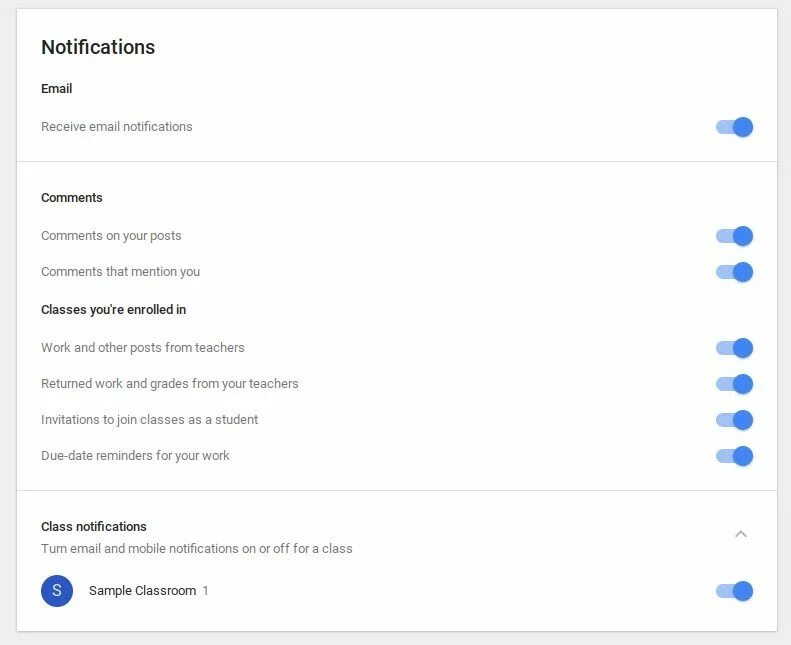
Task: Click the Class notifications section title
Action: coord(94,527)
